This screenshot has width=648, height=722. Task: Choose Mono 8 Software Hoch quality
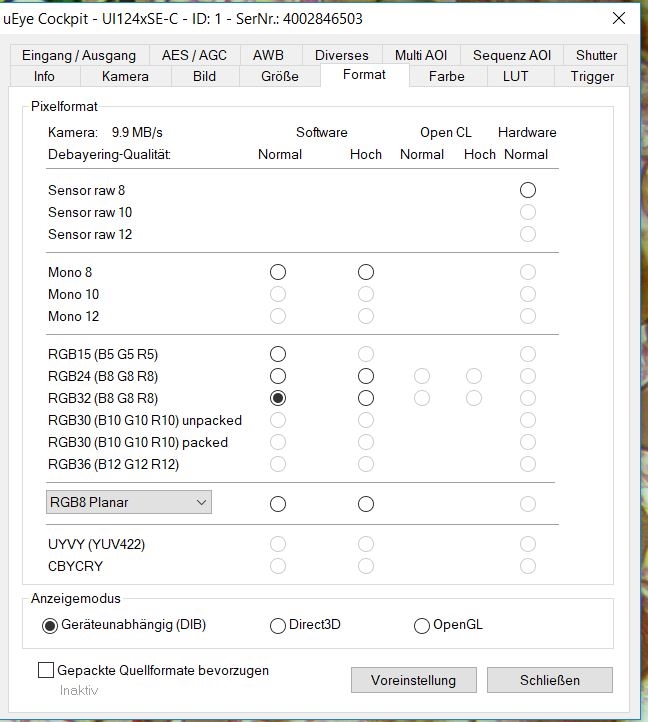point(366,272)
